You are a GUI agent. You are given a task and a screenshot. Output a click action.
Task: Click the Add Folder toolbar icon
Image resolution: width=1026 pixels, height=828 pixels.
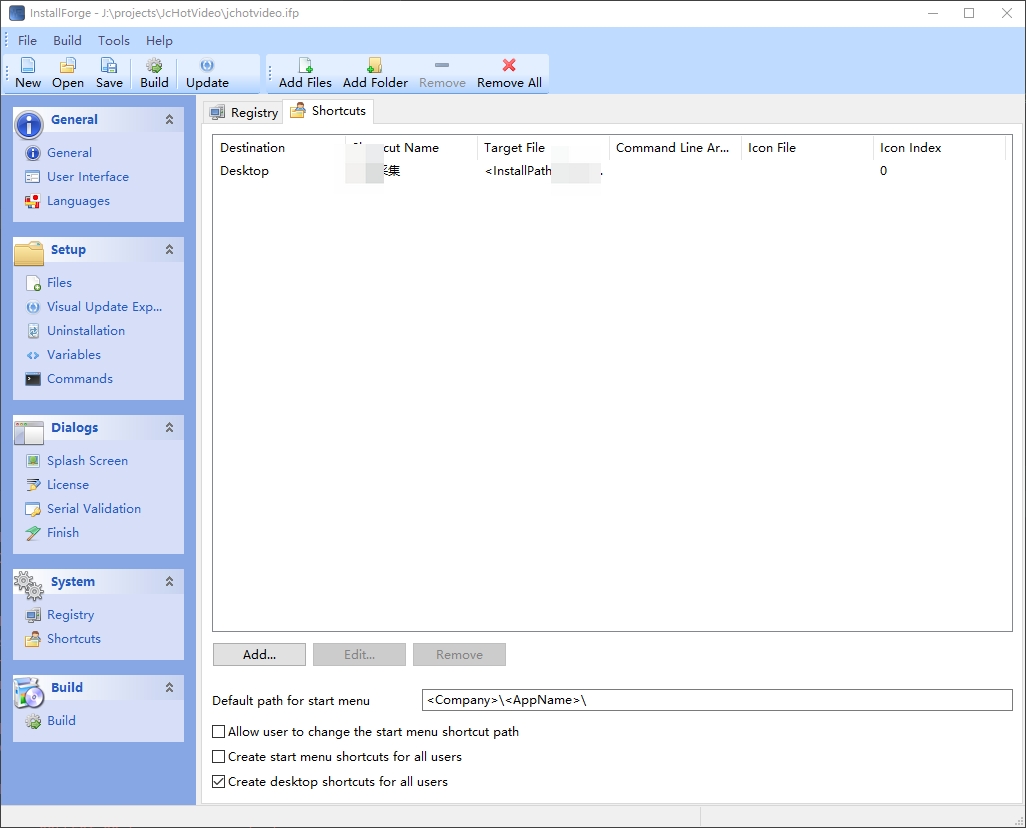tap(374, 65)
